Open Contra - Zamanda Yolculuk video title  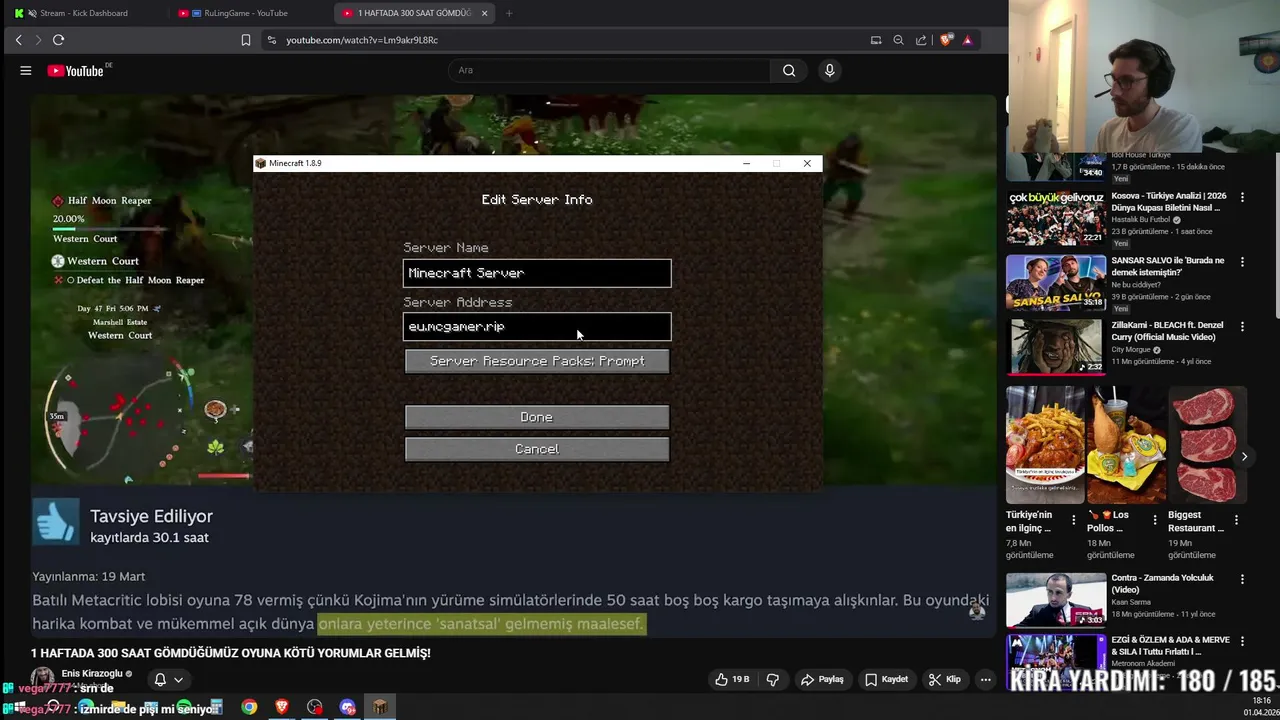[x=1162, y=583]
